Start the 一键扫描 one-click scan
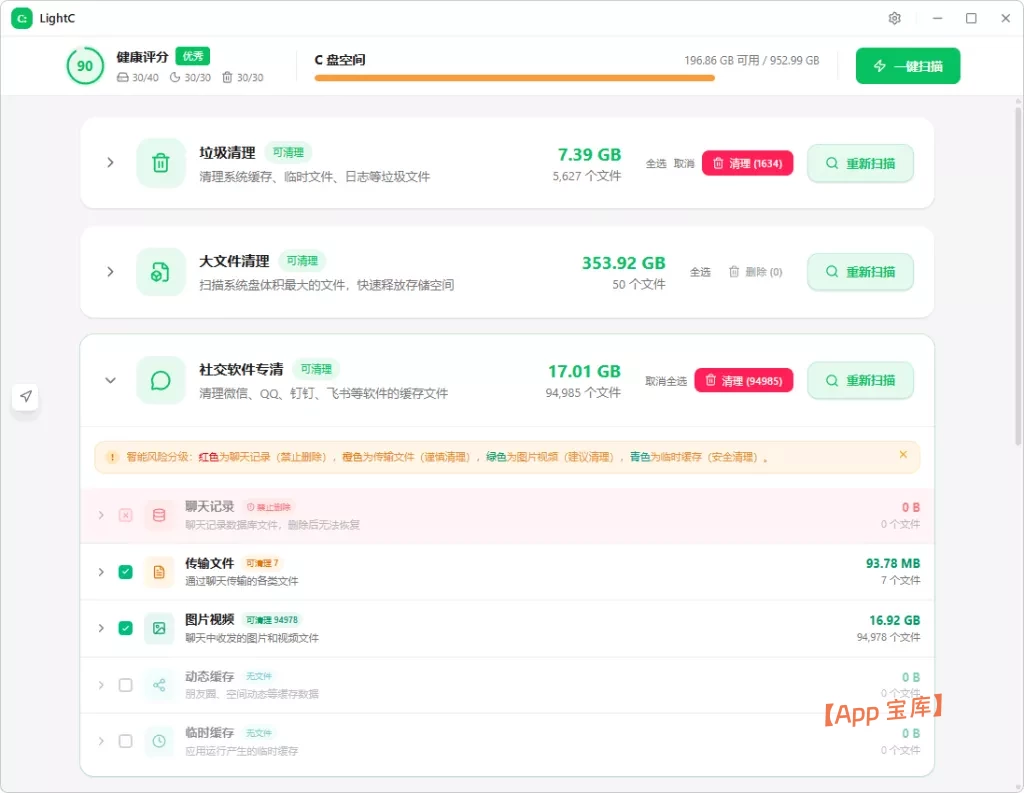This screenshot has height=793, width=1024. pyautogui.click(x=908, y=66)
